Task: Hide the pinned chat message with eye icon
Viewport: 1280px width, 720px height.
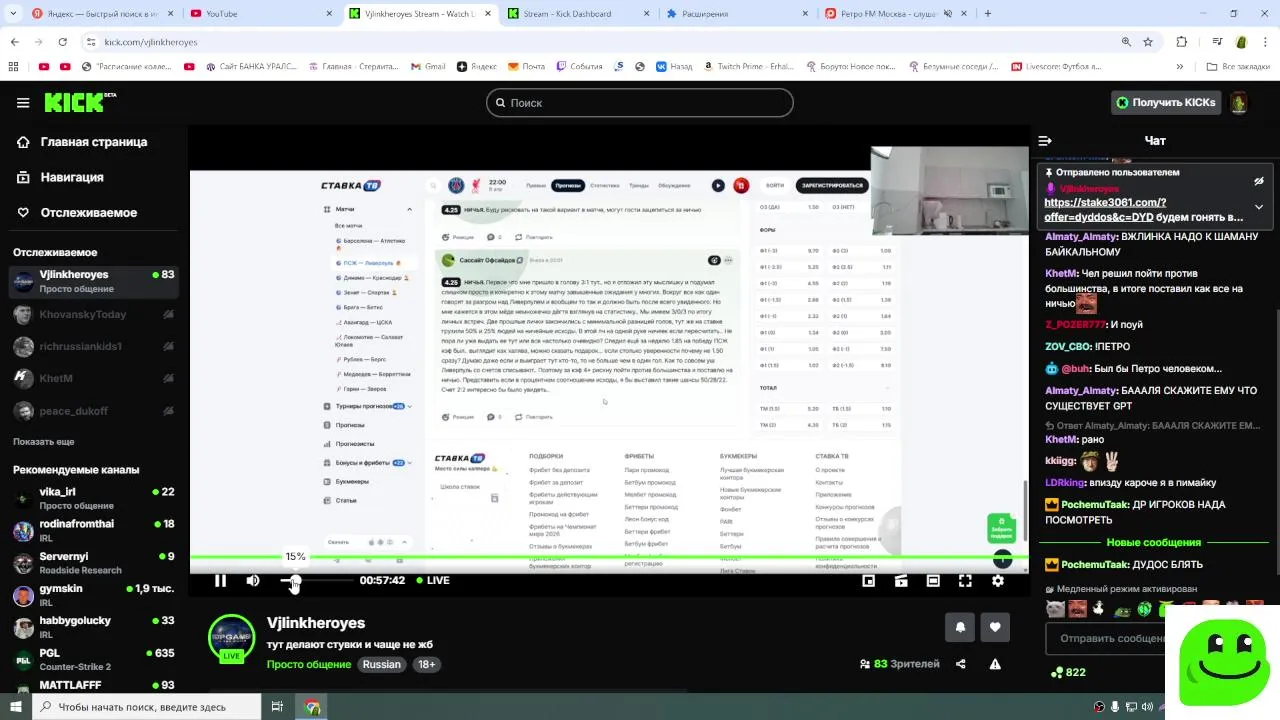Action: point(1259,181)
